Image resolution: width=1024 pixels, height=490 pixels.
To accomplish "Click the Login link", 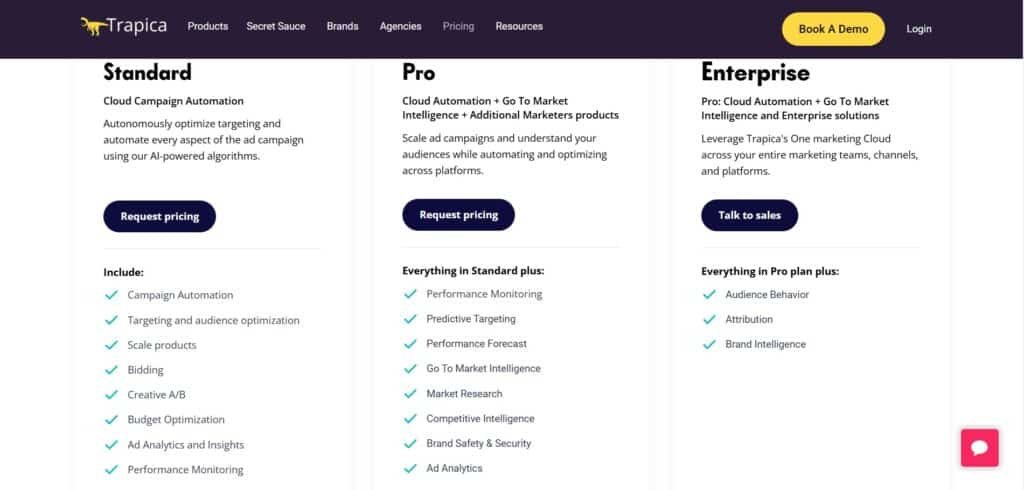I will [x=918, y=29].
